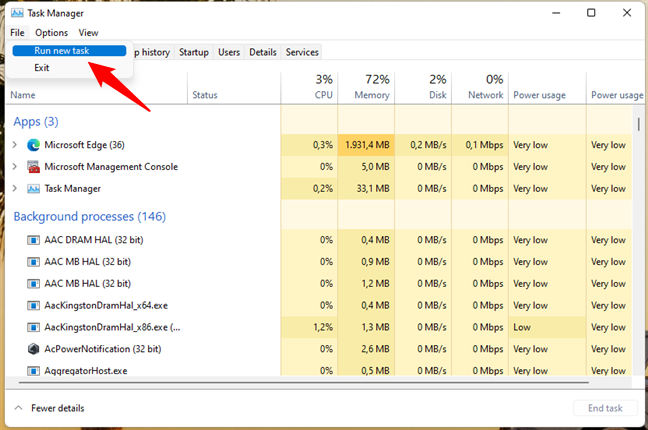Sort by the Status column header
The height and width of the screenshot is (430, 648).
(234, 87)
